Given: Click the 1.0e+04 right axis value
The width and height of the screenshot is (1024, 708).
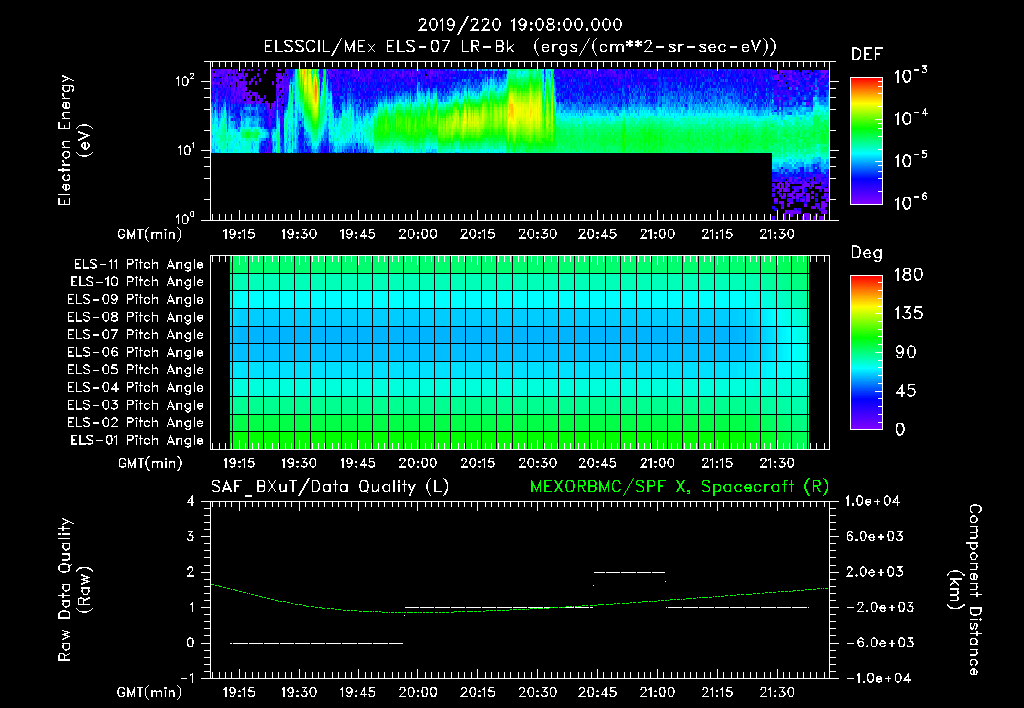Looking at the screenshot, I should [872, 501].
